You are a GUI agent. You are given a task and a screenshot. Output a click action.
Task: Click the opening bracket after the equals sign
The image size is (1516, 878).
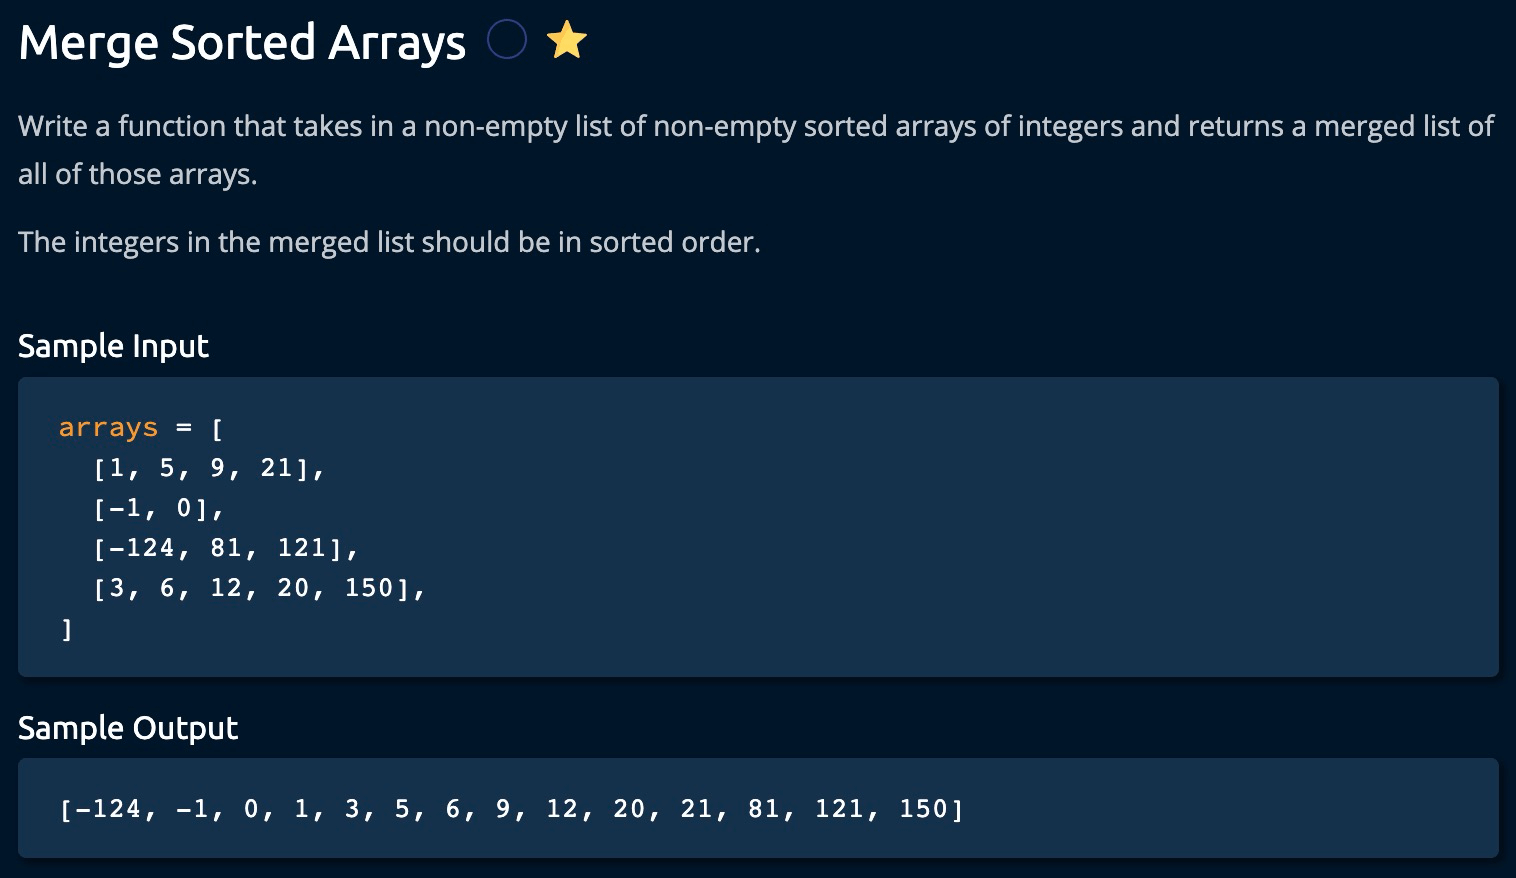217,429
